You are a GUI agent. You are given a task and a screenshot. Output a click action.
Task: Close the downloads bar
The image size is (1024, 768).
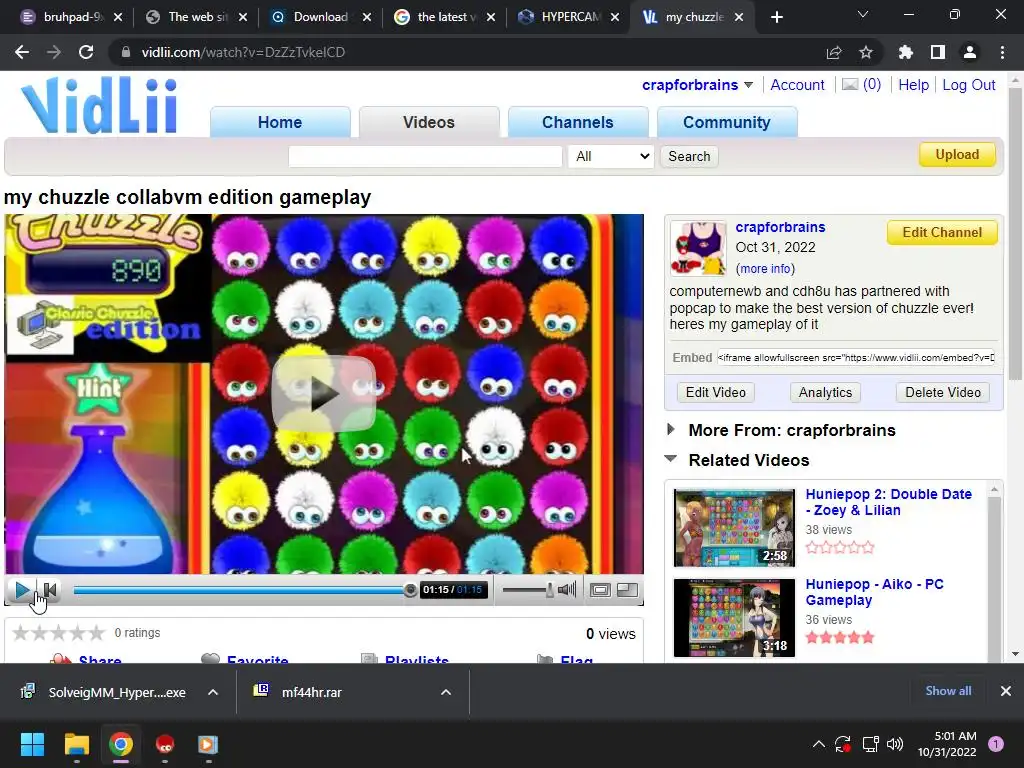click(1006, 691)
